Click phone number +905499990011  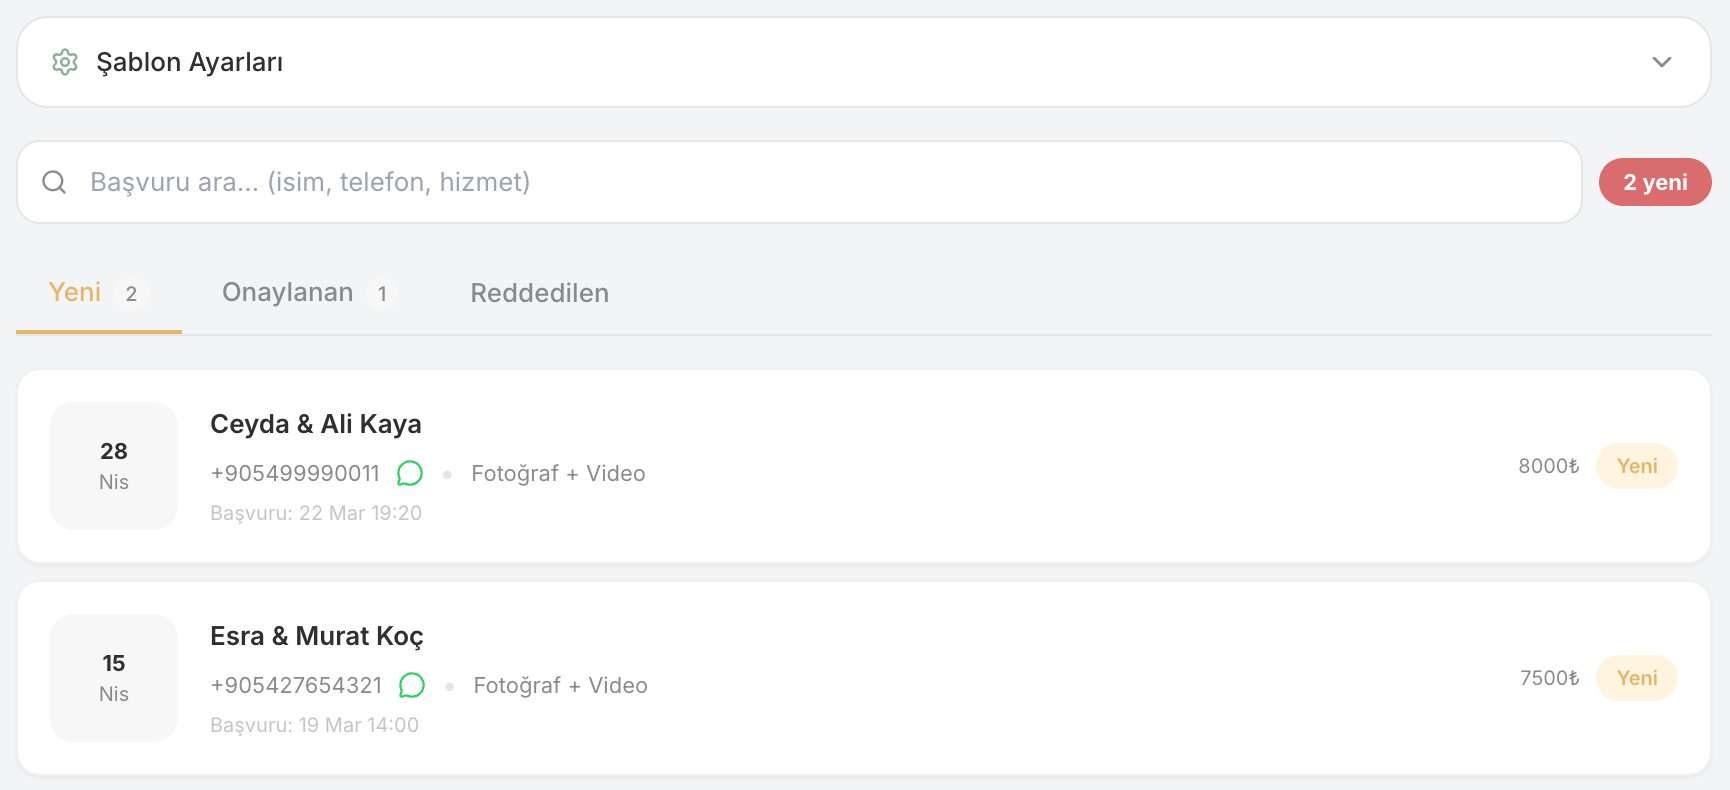pyautogui.click(x=295, y=473)
